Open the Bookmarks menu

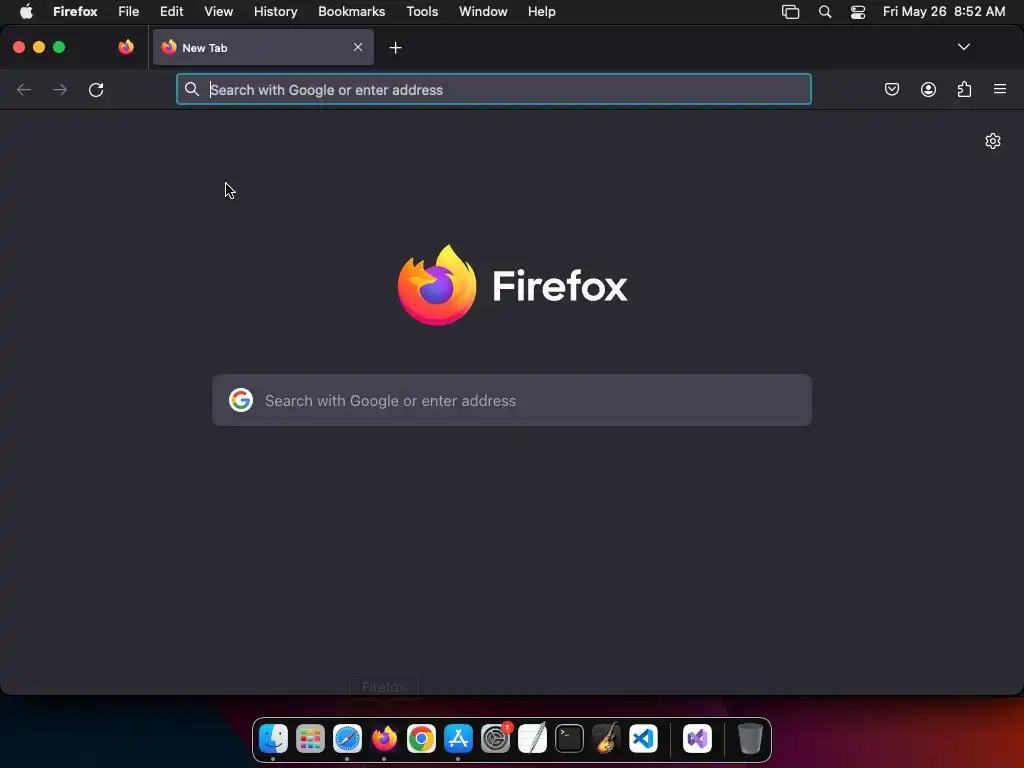point(351,12)
